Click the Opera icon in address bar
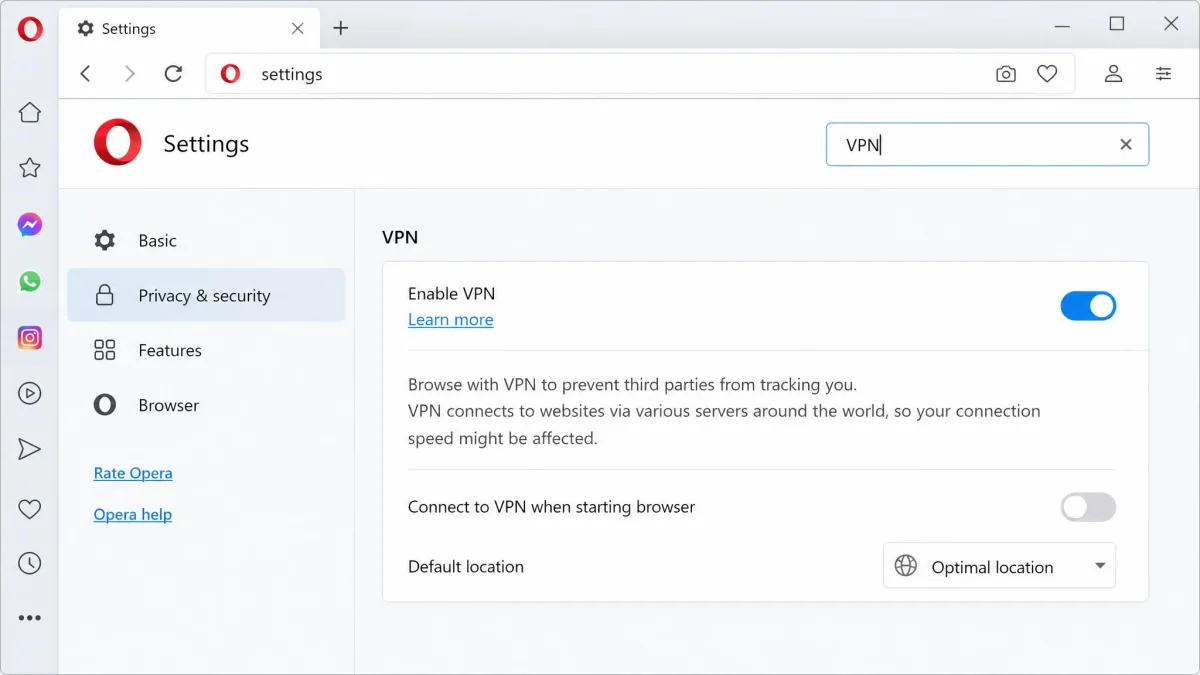Screen dimensions: 1200x675 tap(231, 74)
